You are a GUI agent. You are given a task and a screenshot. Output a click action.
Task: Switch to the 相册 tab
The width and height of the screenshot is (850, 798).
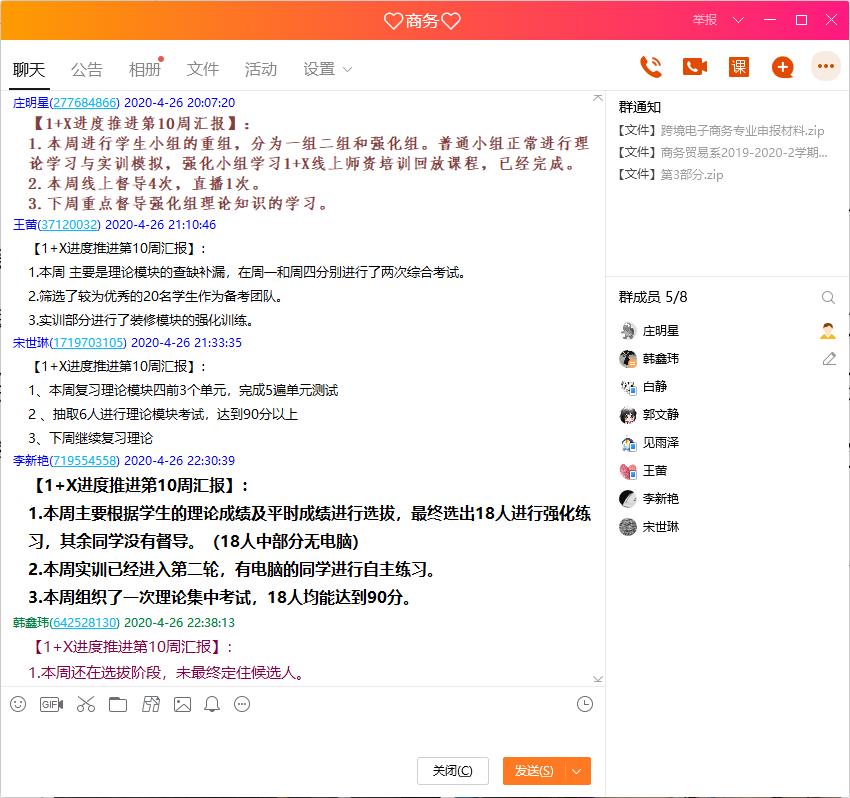[145, 69]
